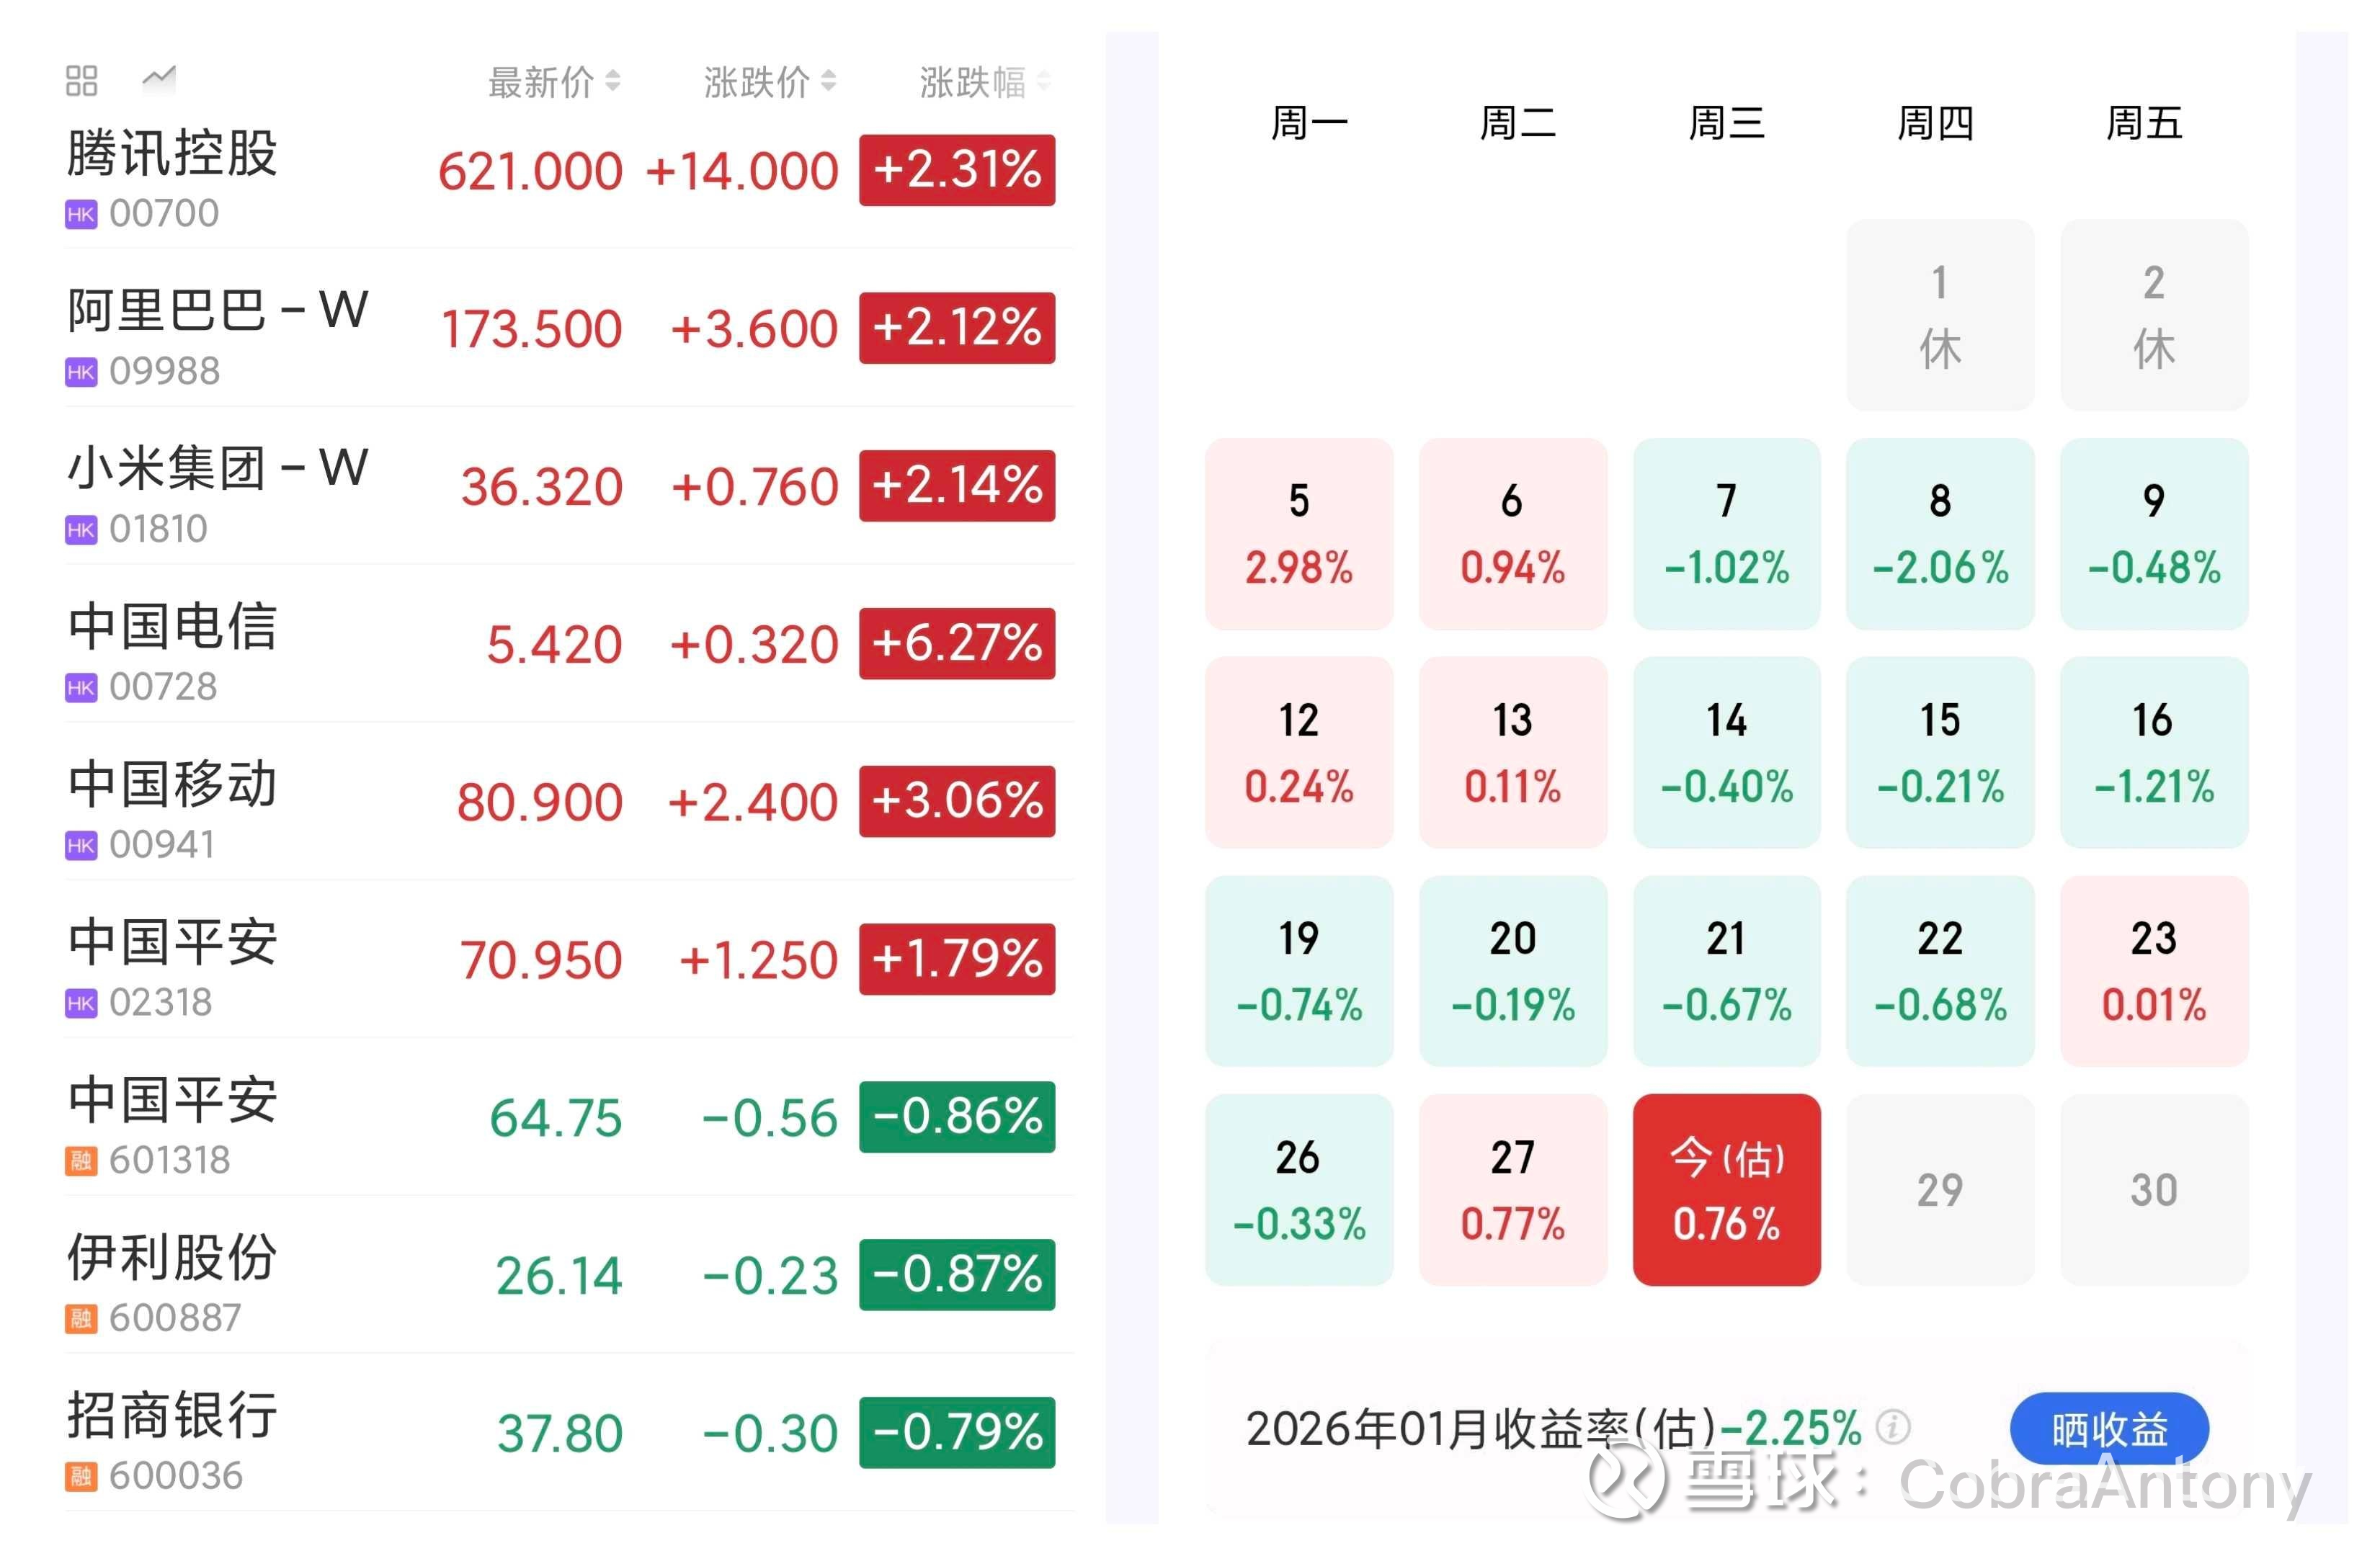Sort by 涨跌幅 column
This screenshot has width=2380, height=1556.
[984, 82]
